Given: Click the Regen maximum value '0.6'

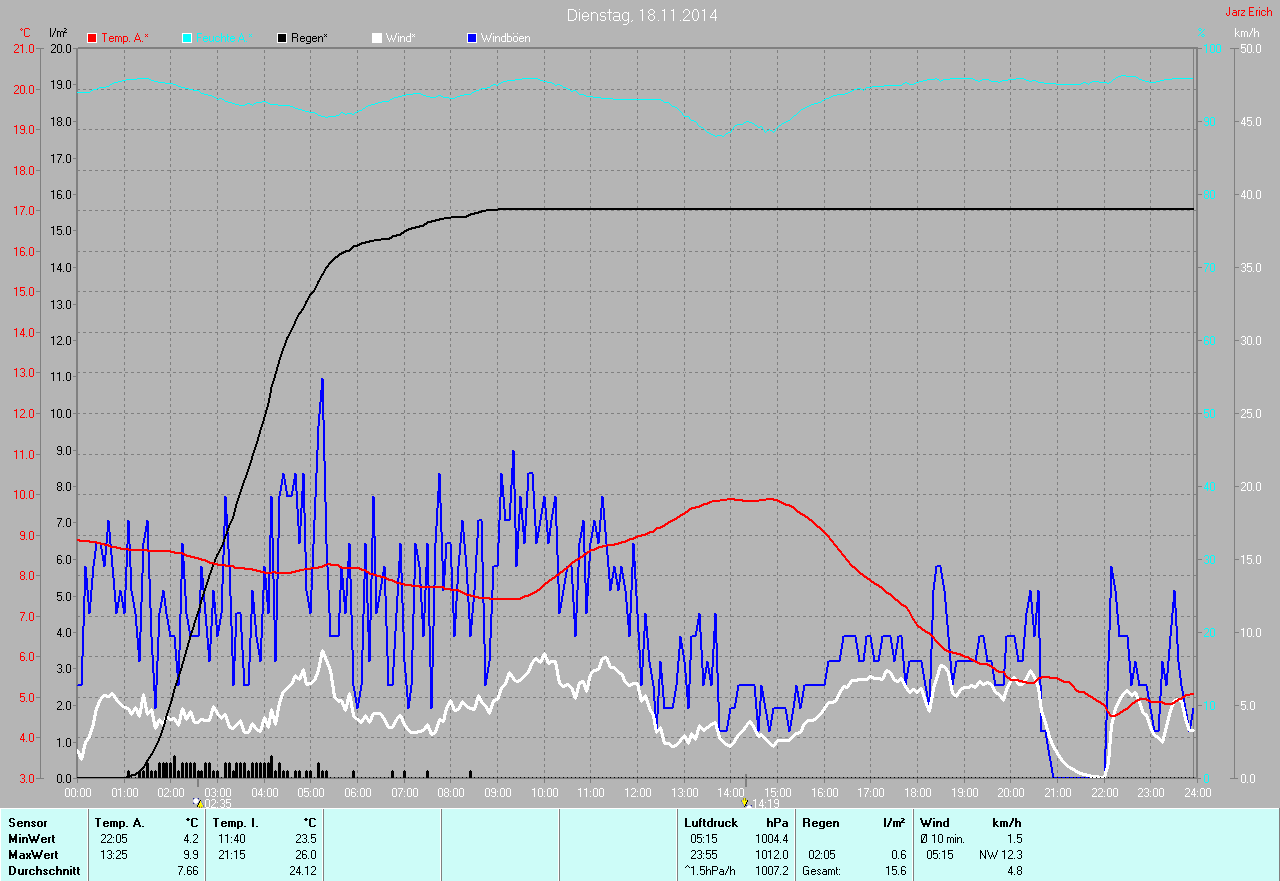Looking at the screenshot, I should click(x=898, y=854).
